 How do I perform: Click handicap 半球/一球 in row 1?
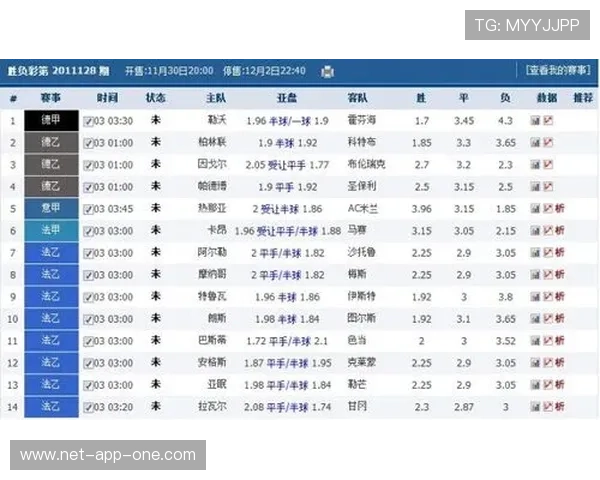(x=290, y=121)
